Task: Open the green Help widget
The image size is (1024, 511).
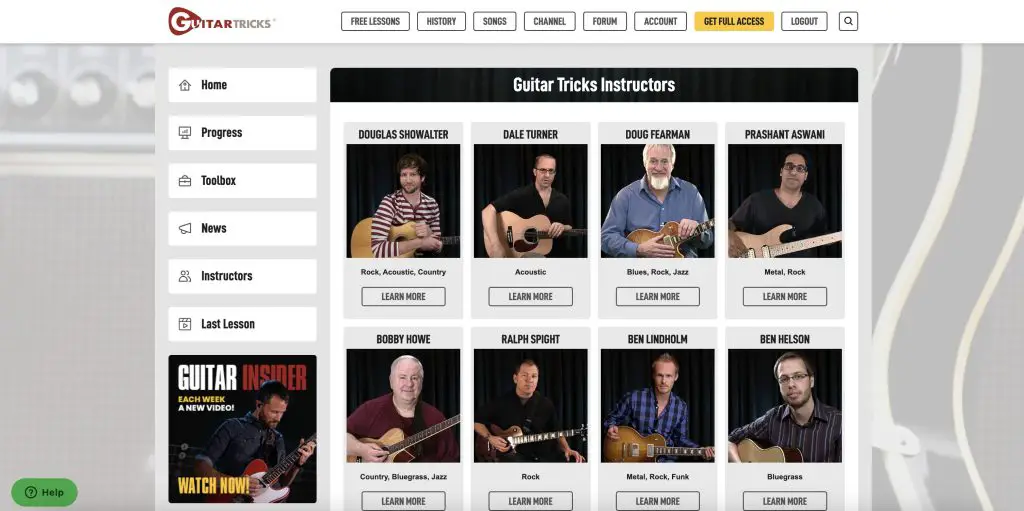Action: pyautogui.click(x=44, y=492)
